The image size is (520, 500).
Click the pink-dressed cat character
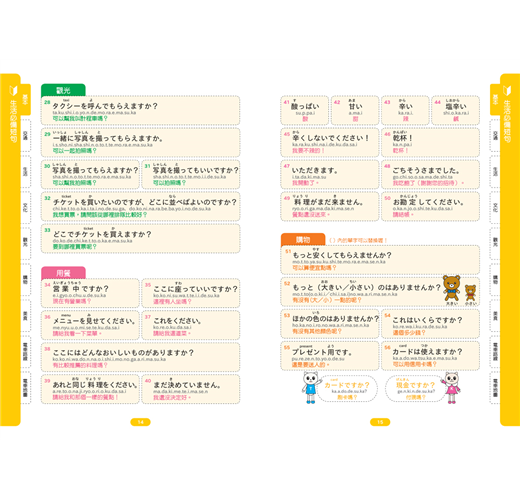[452, 388]
